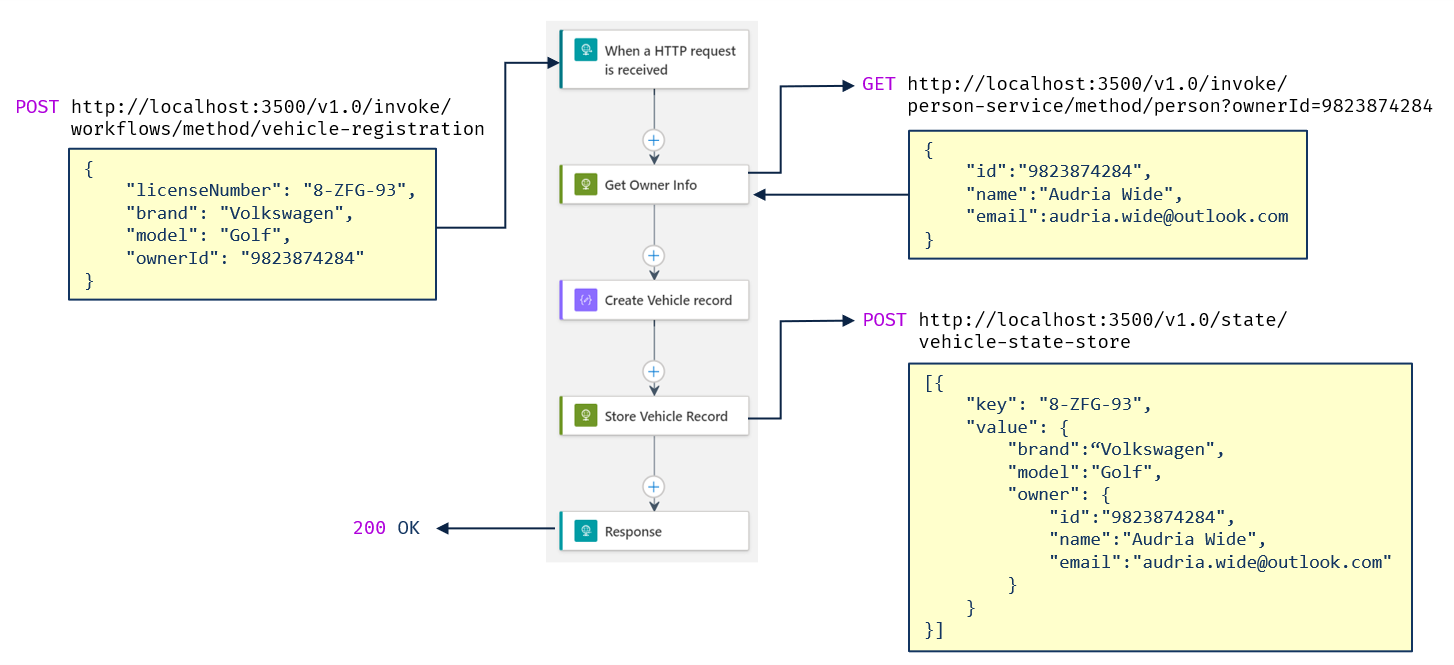Open the 'Get Owner Info' action card
The image size is (1454, 665).
pos(654,185)
